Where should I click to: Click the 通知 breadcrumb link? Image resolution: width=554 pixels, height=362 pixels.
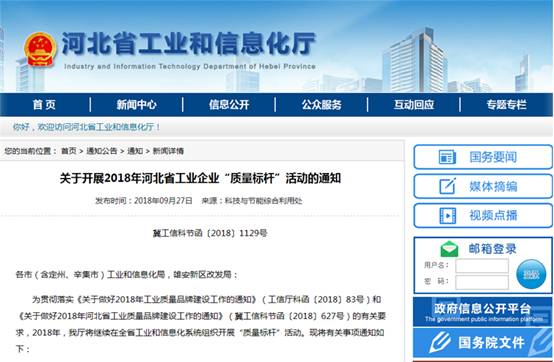click(135, 151)
